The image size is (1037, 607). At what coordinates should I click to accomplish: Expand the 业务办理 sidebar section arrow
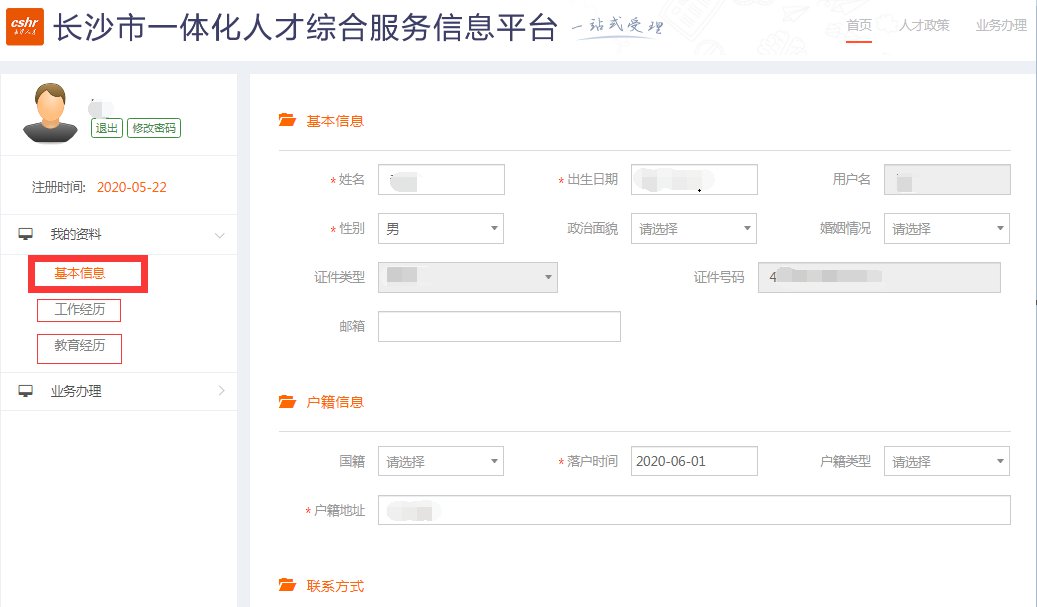pos(221,391)
